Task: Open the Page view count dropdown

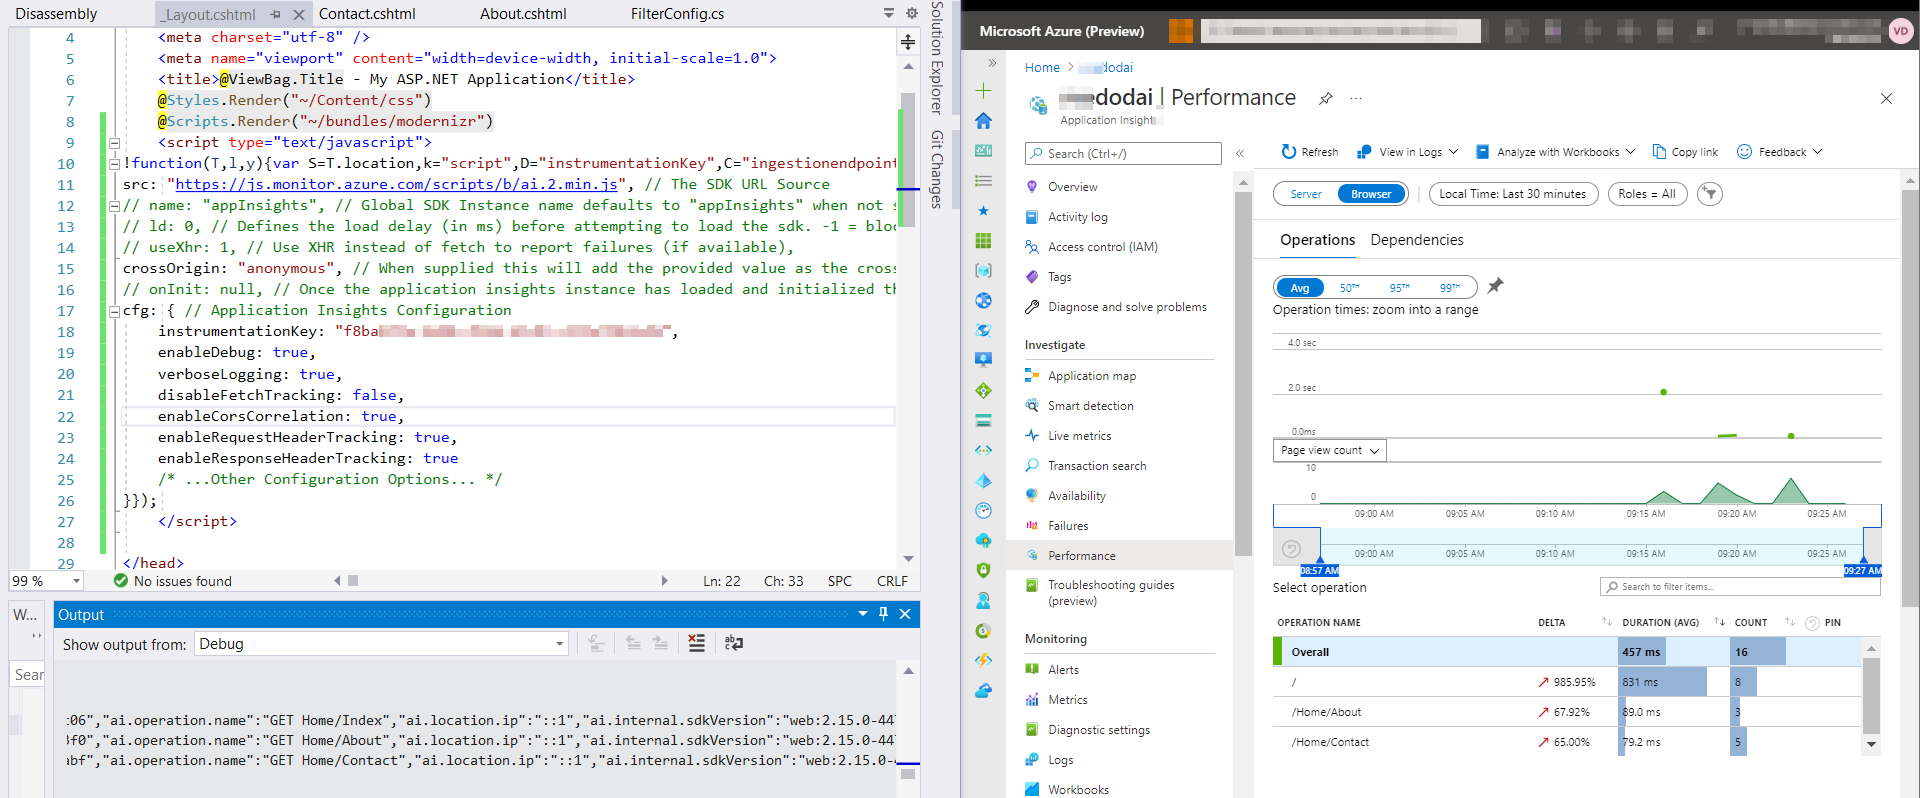Action: click(x=1329, y=450)
